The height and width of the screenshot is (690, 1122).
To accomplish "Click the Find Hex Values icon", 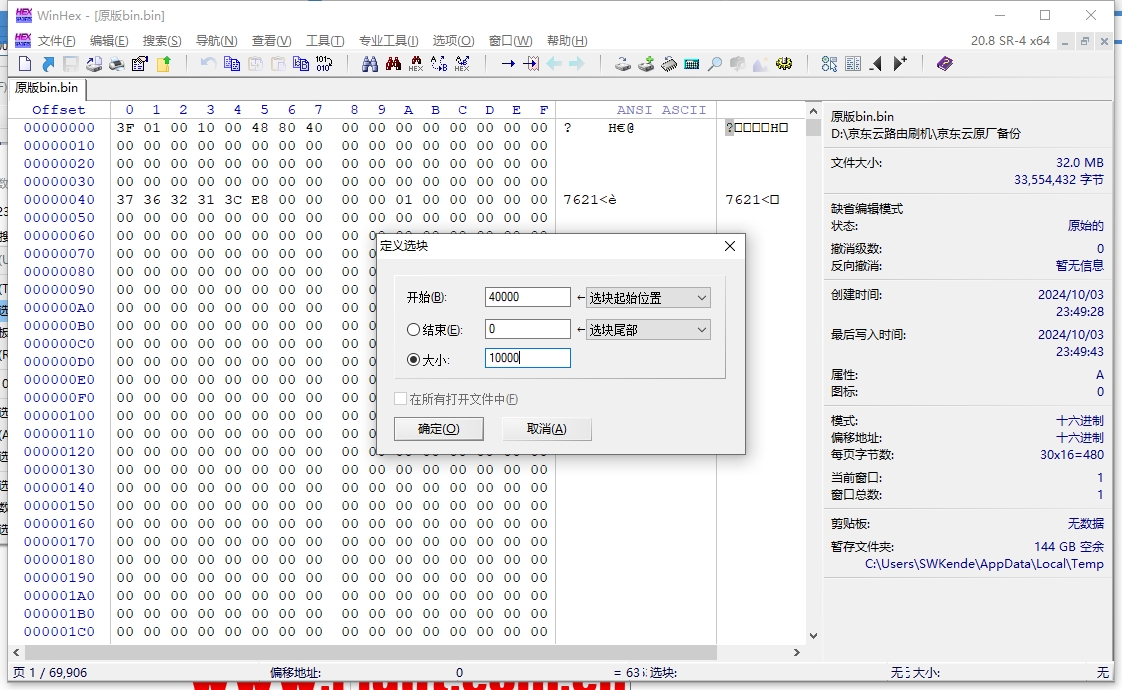I will pos(417,63).
